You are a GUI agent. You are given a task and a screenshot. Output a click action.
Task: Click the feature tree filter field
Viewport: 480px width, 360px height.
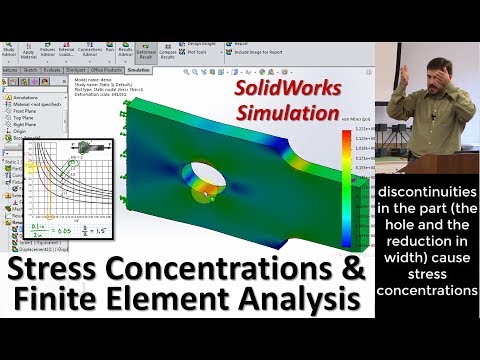[x=35, y=90]
